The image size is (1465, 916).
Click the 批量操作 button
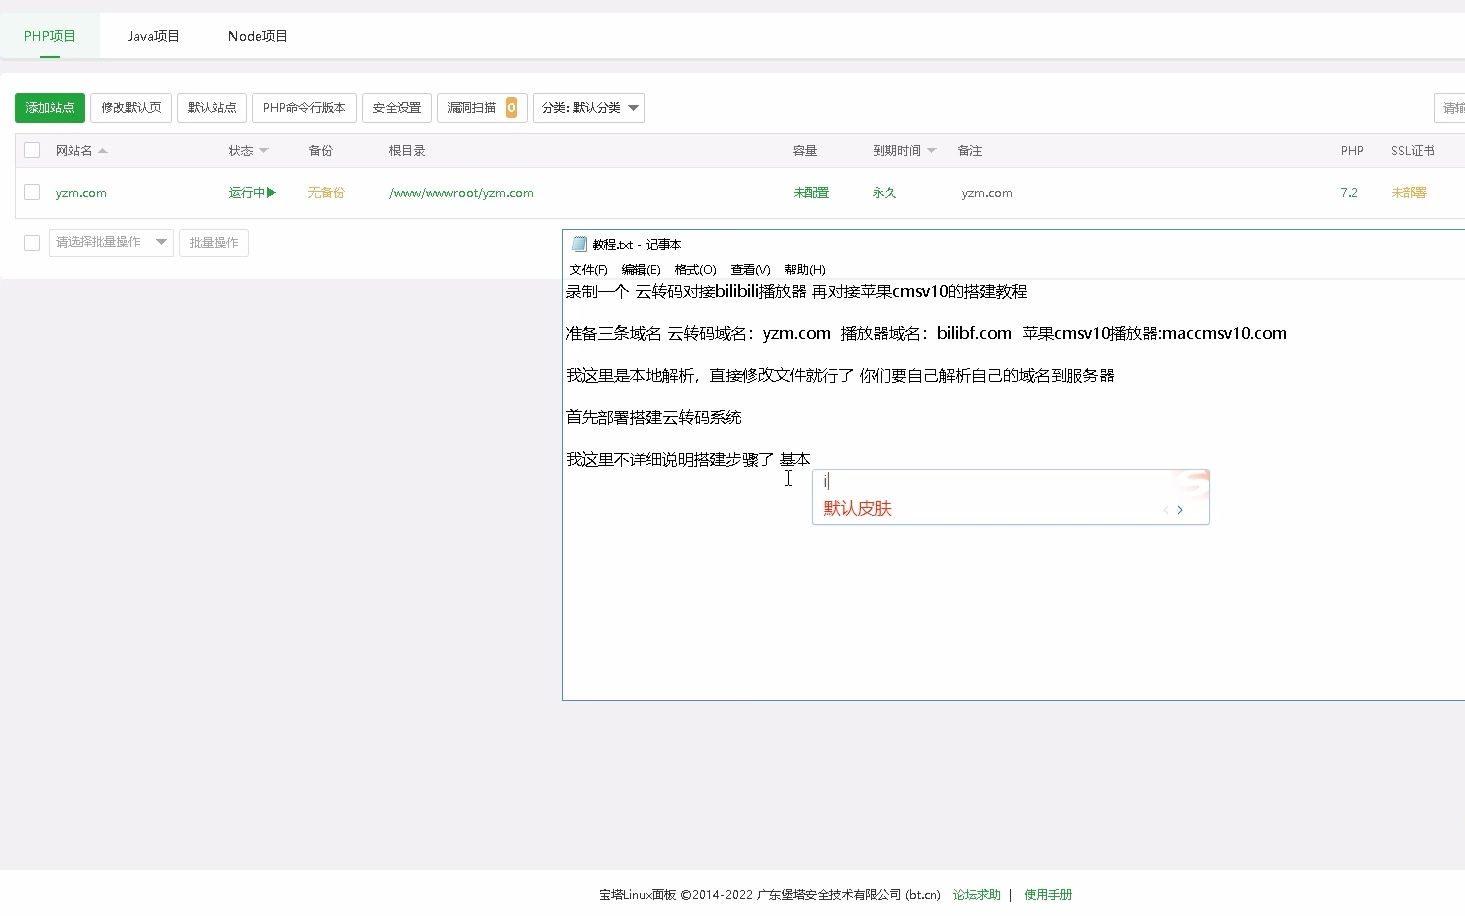point(214,242)
